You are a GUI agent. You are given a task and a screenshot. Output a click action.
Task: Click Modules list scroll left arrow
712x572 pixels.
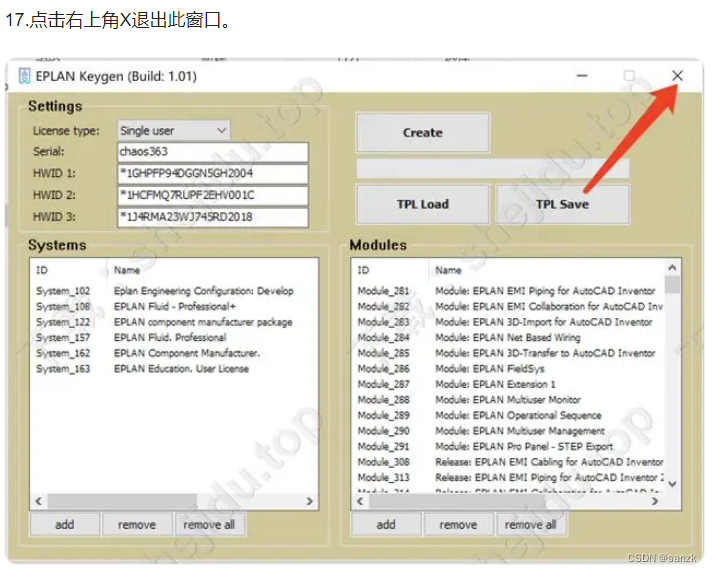360,501
